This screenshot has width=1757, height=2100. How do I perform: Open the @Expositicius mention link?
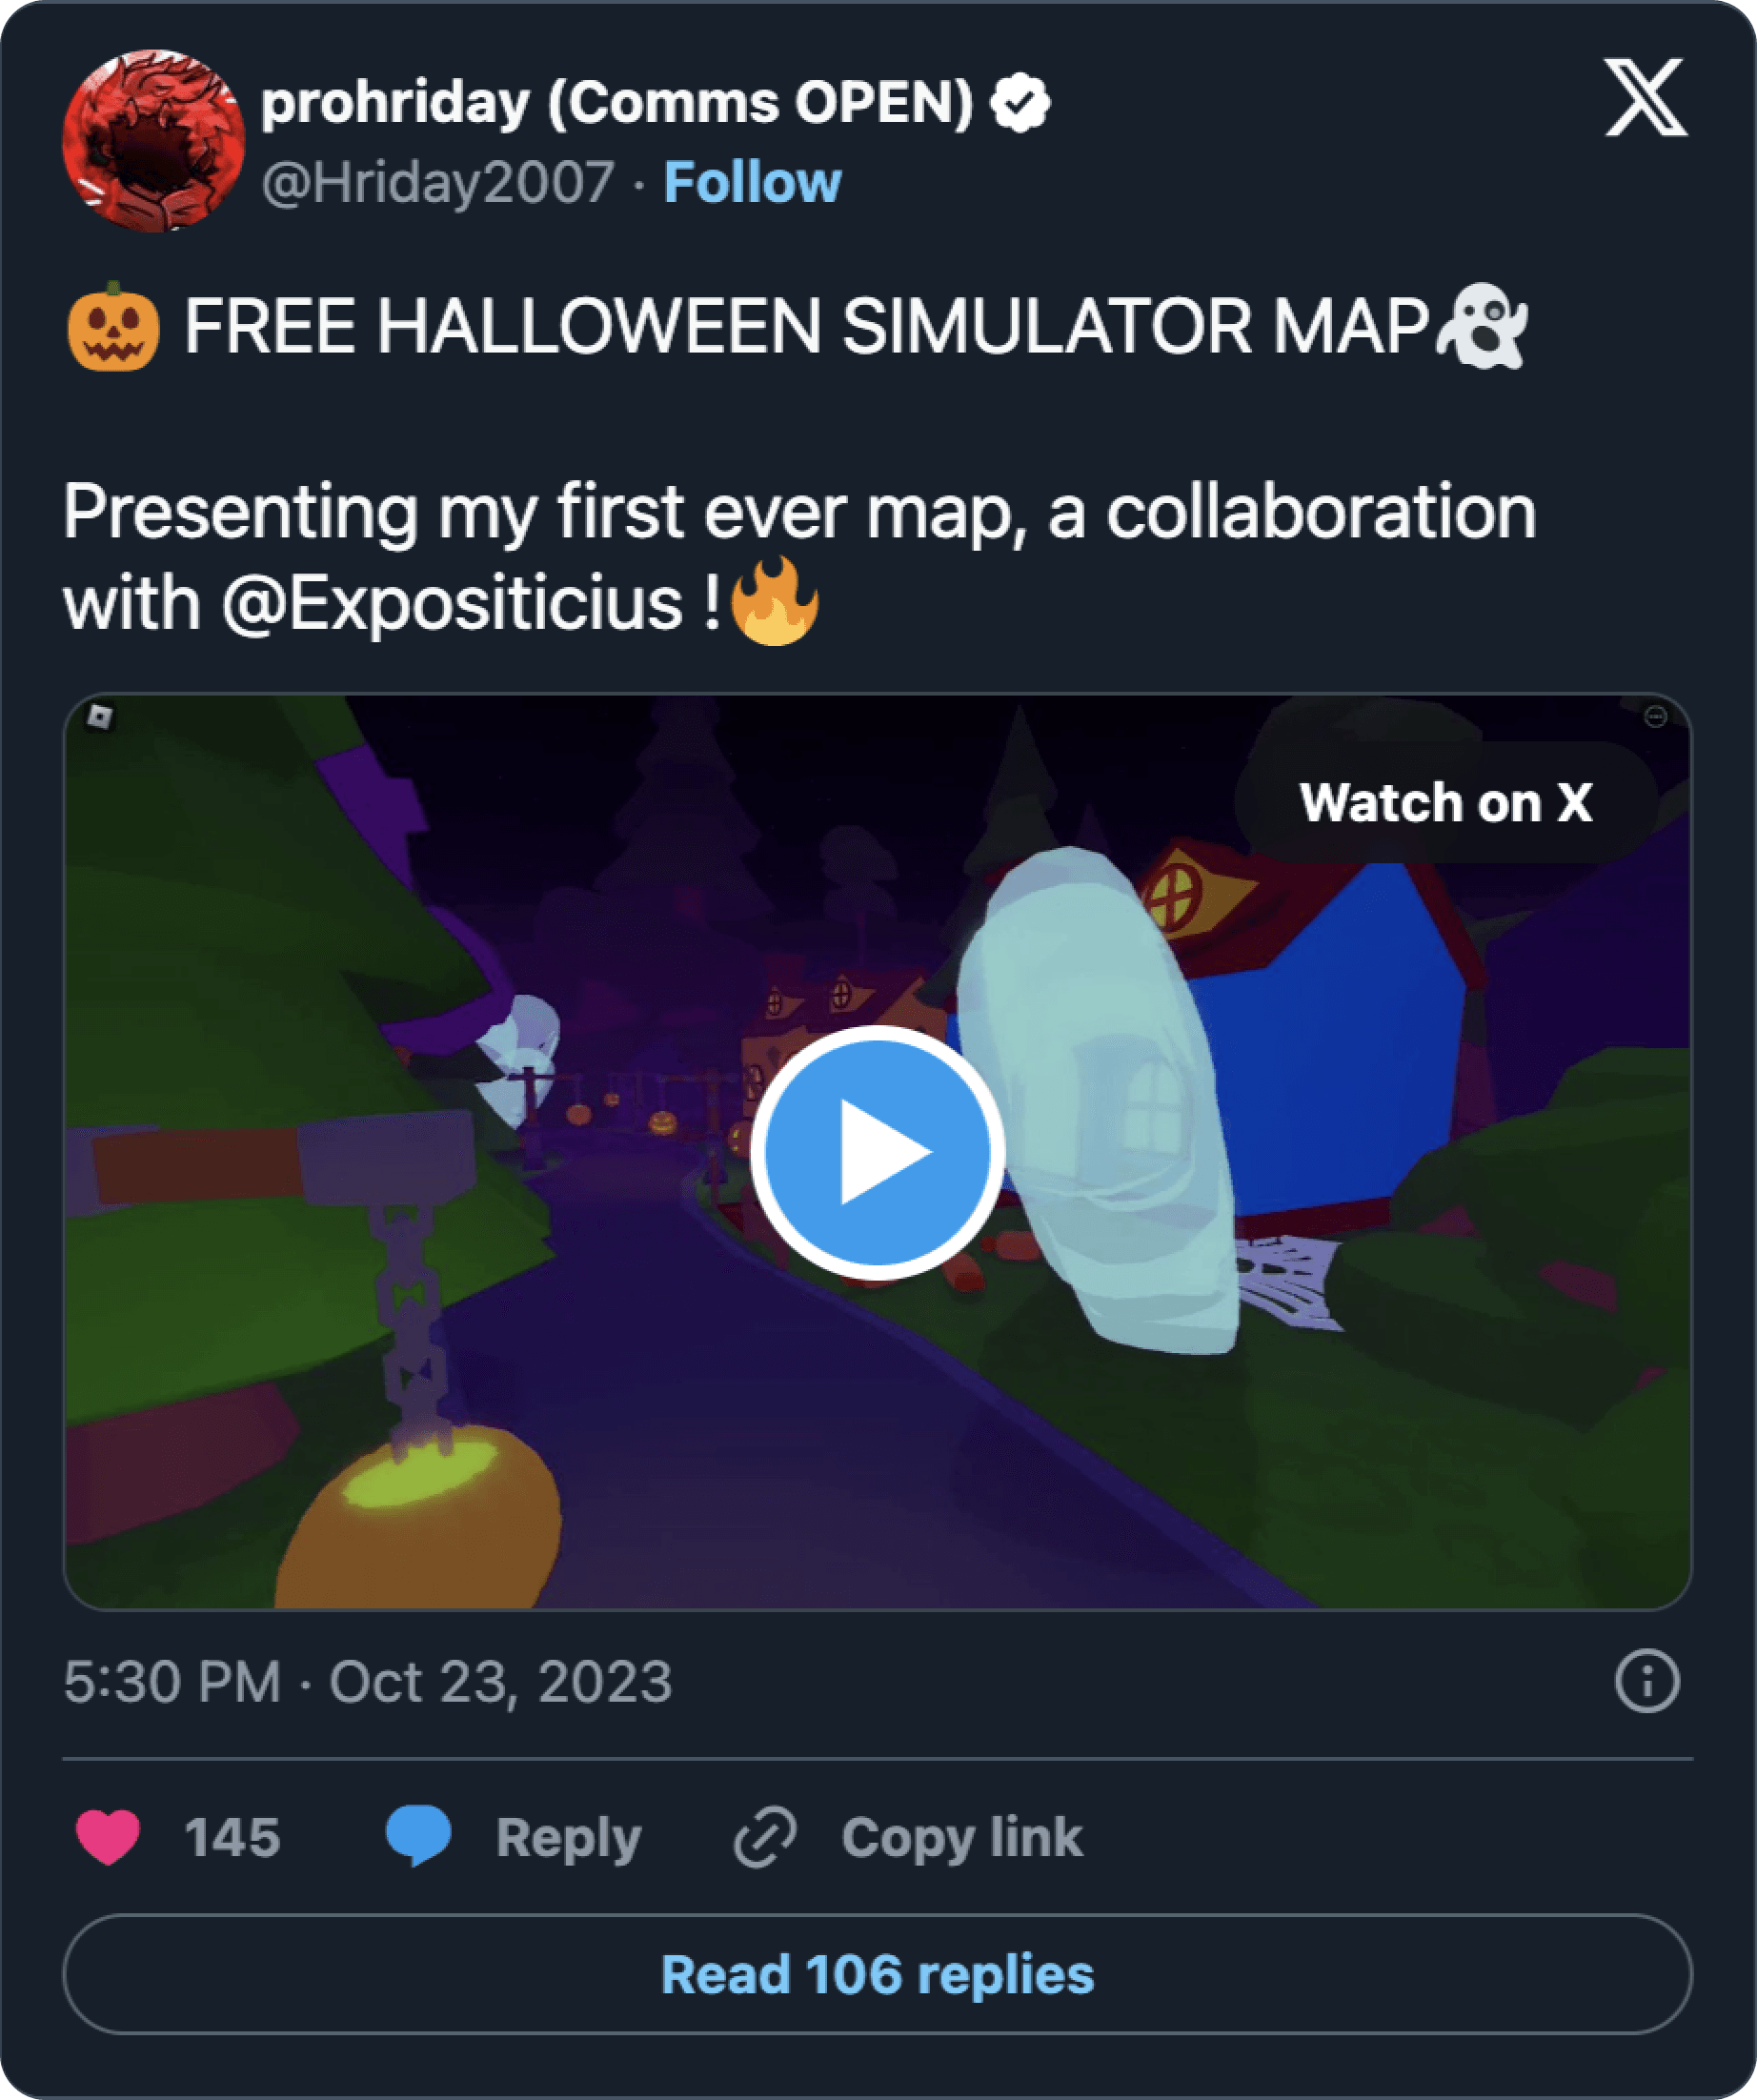pos(452,604)
